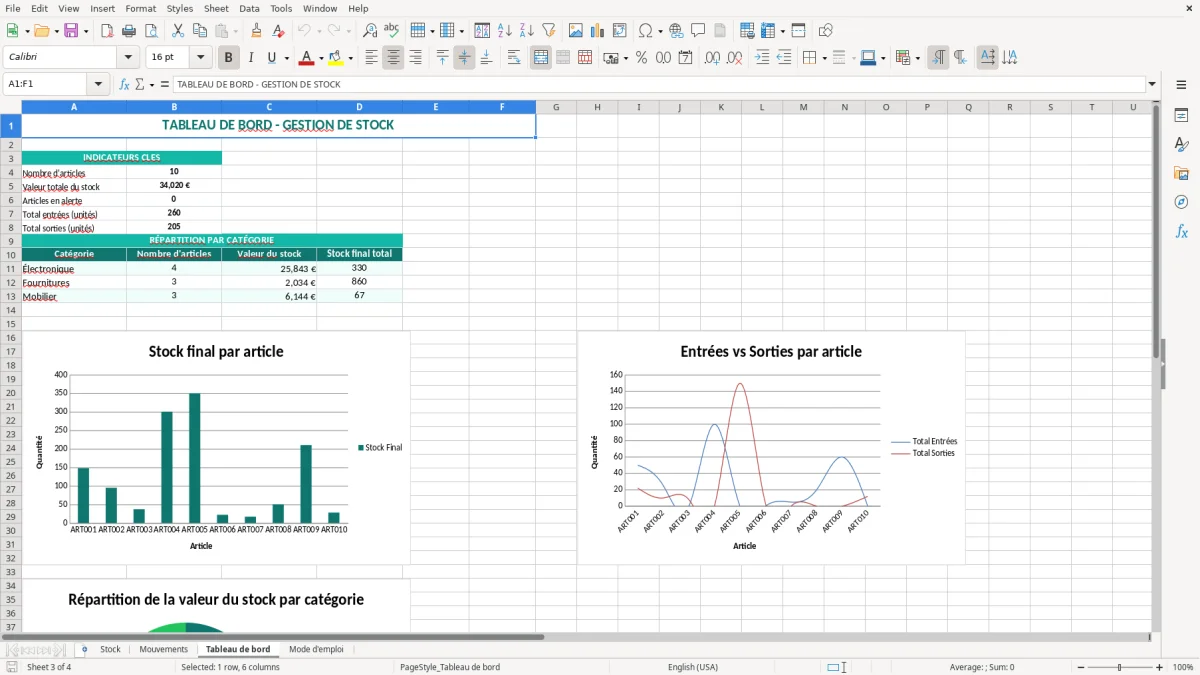The image size is (1200, 675).
Task: Click the Merge and Center Cells icon
Action: (x=541, y=58)
